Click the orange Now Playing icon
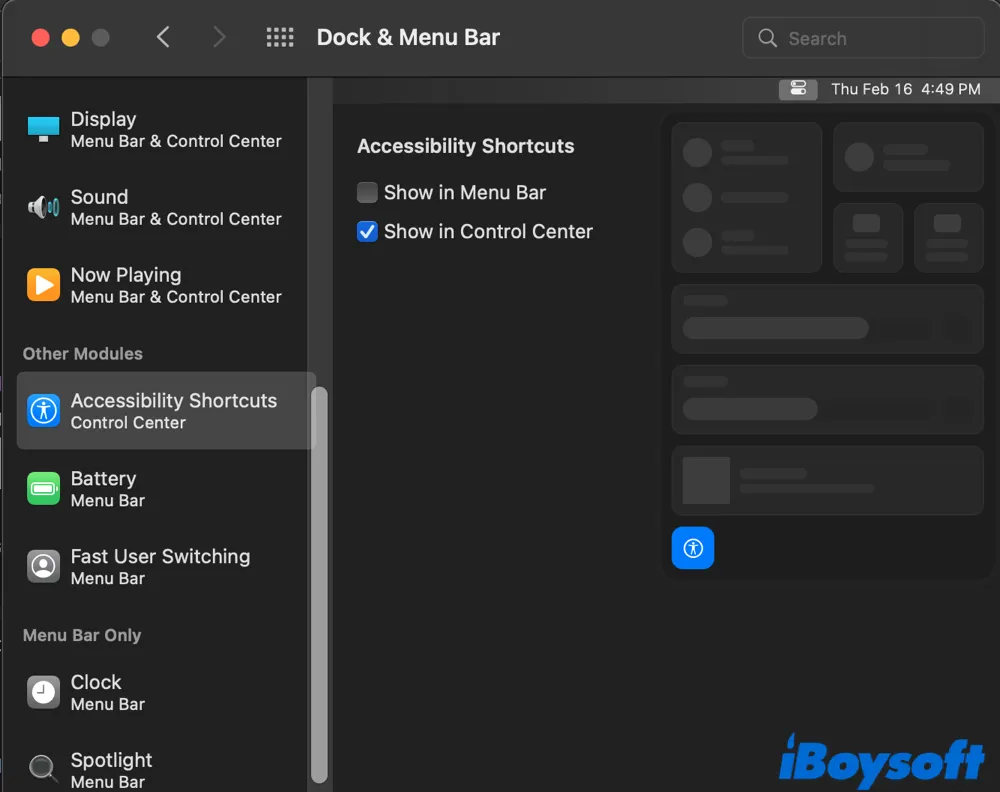Screen dimensions: 1000x792 43,285
